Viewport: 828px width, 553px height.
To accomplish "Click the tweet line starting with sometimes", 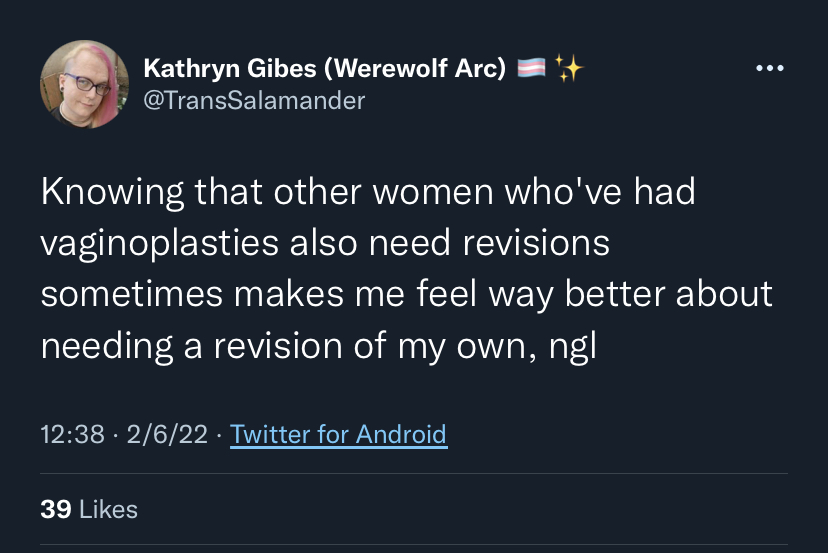I will click(407, 294).
